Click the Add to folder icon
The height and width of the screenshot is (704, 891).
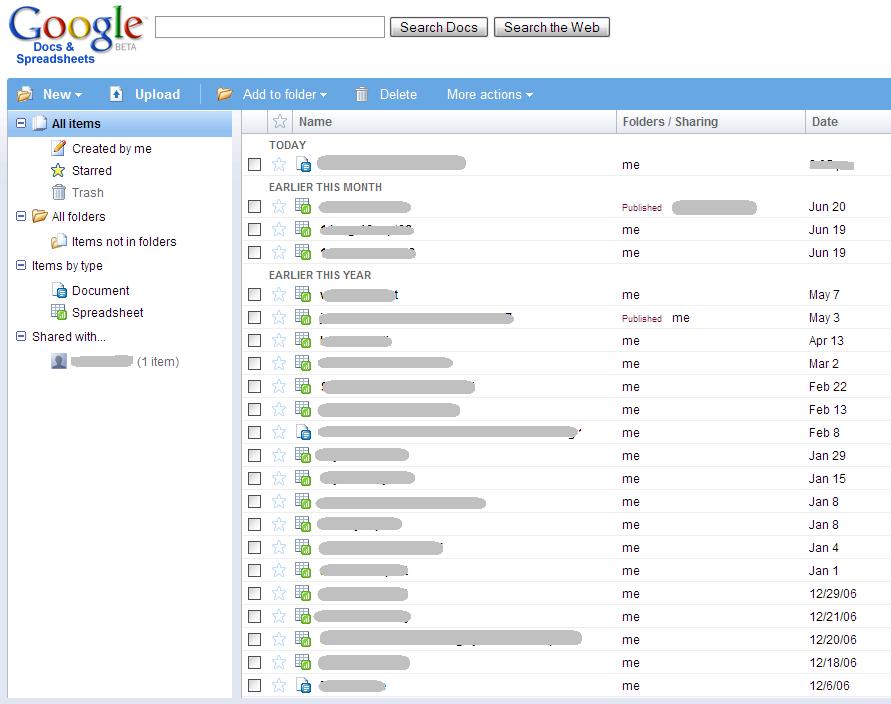point(225,94)
